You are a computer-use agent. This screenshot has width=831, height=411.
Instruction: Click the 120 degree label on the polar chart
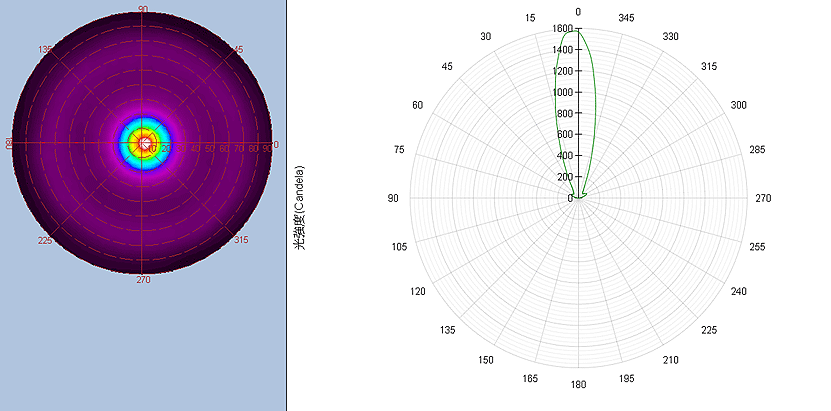point(417,291)
